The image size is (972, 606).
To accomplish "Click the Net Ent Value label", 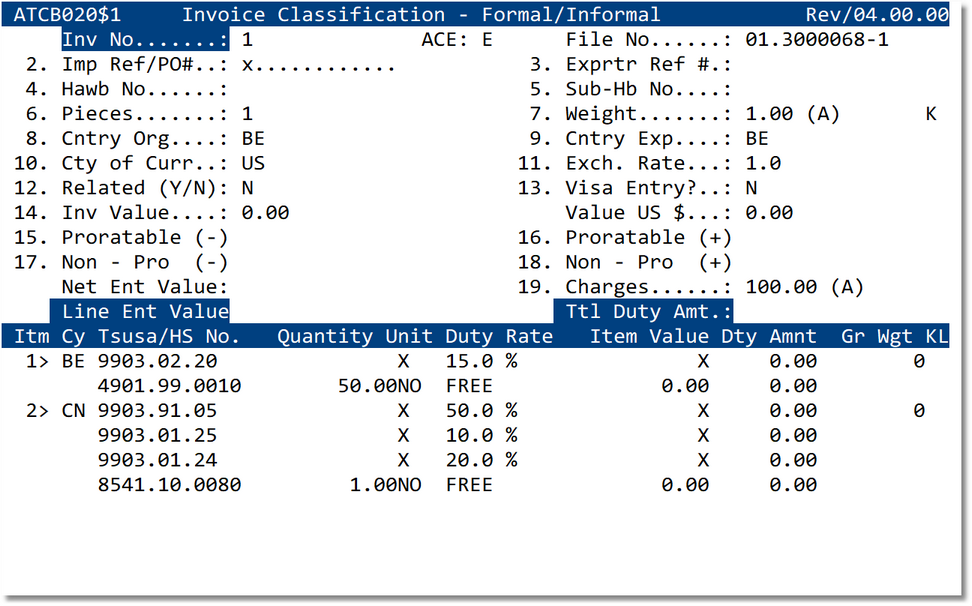I will point(144,288).
